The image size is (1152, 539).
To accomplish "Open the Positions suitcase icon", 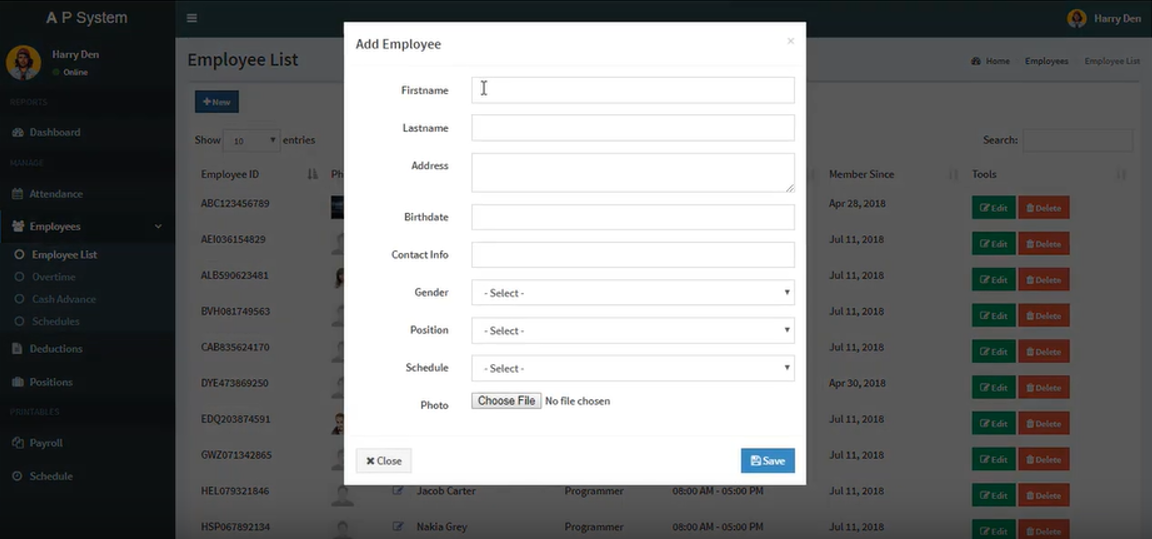I will click(x=18, y=383).
